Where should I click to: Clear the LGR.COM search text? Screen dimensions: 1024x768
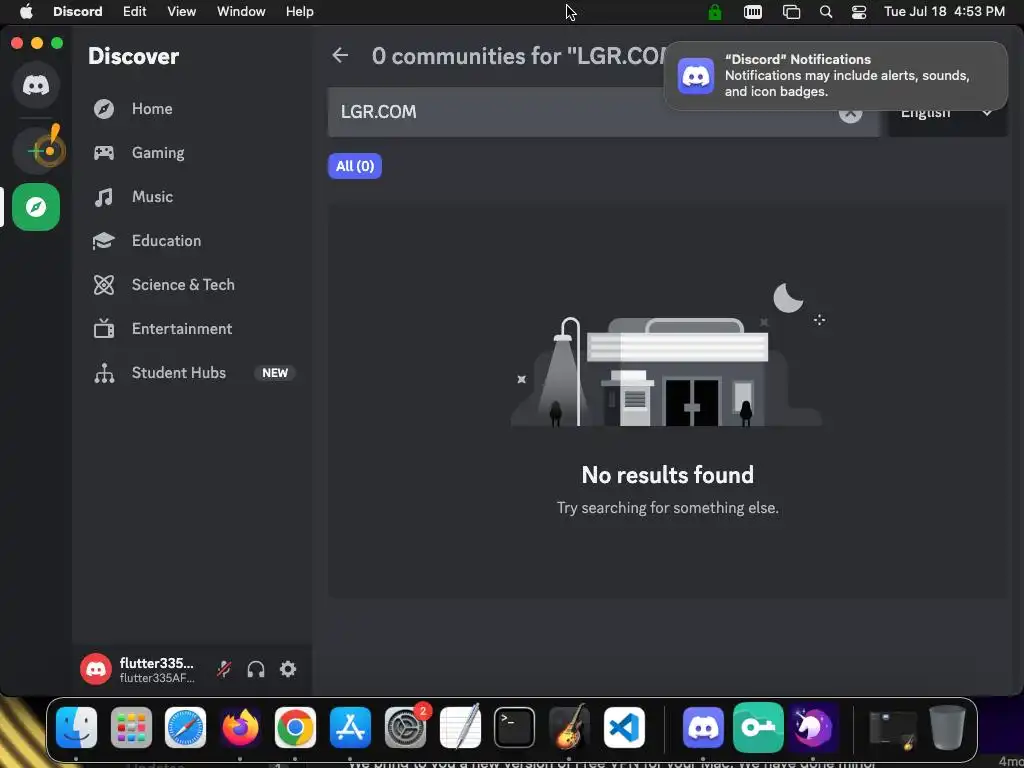coord(850,112)
